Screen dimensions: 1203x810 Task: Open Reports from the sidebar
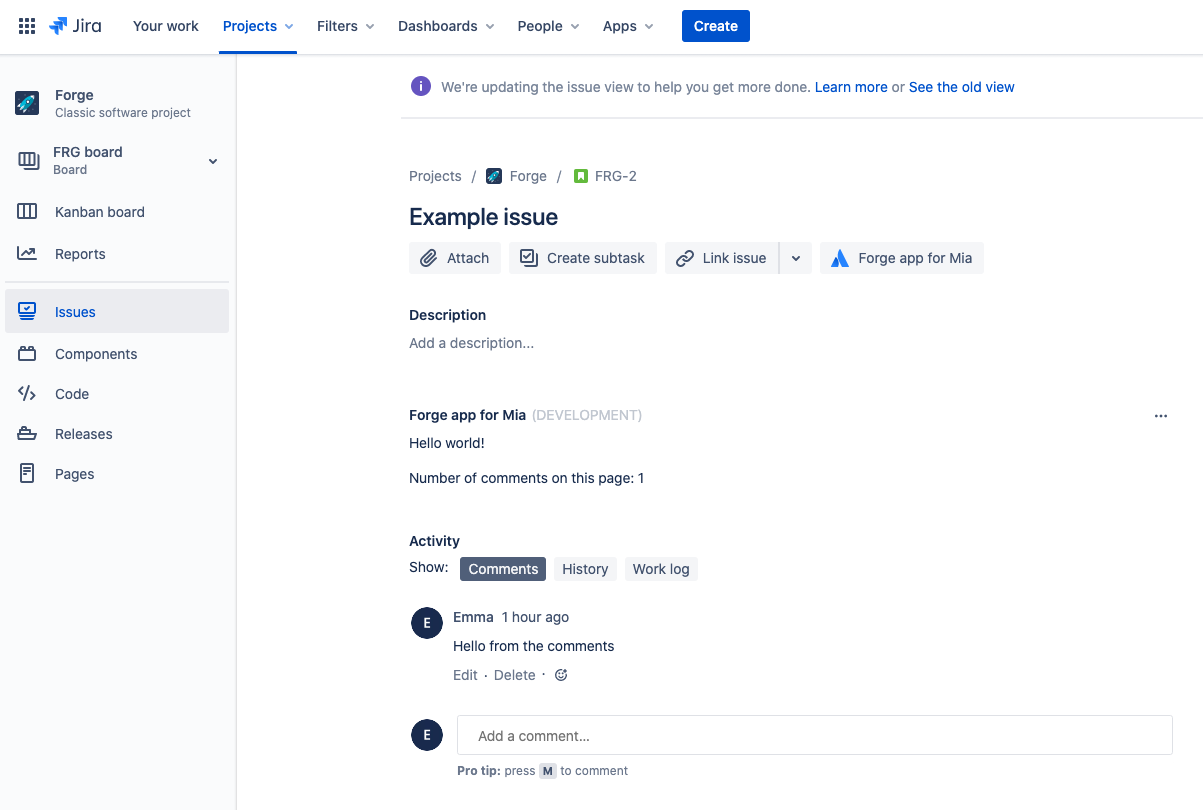[x=80, y=253]
